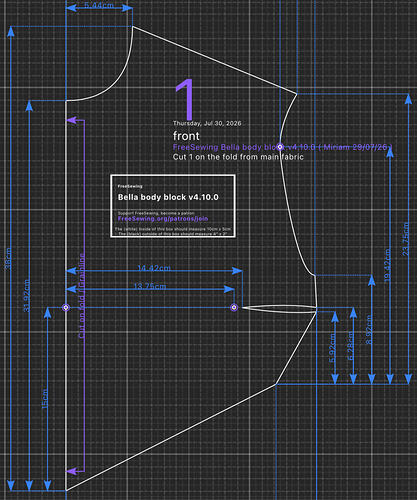Select the bottom grainline arrowhead
417x500 pixels.
(72, 471)
